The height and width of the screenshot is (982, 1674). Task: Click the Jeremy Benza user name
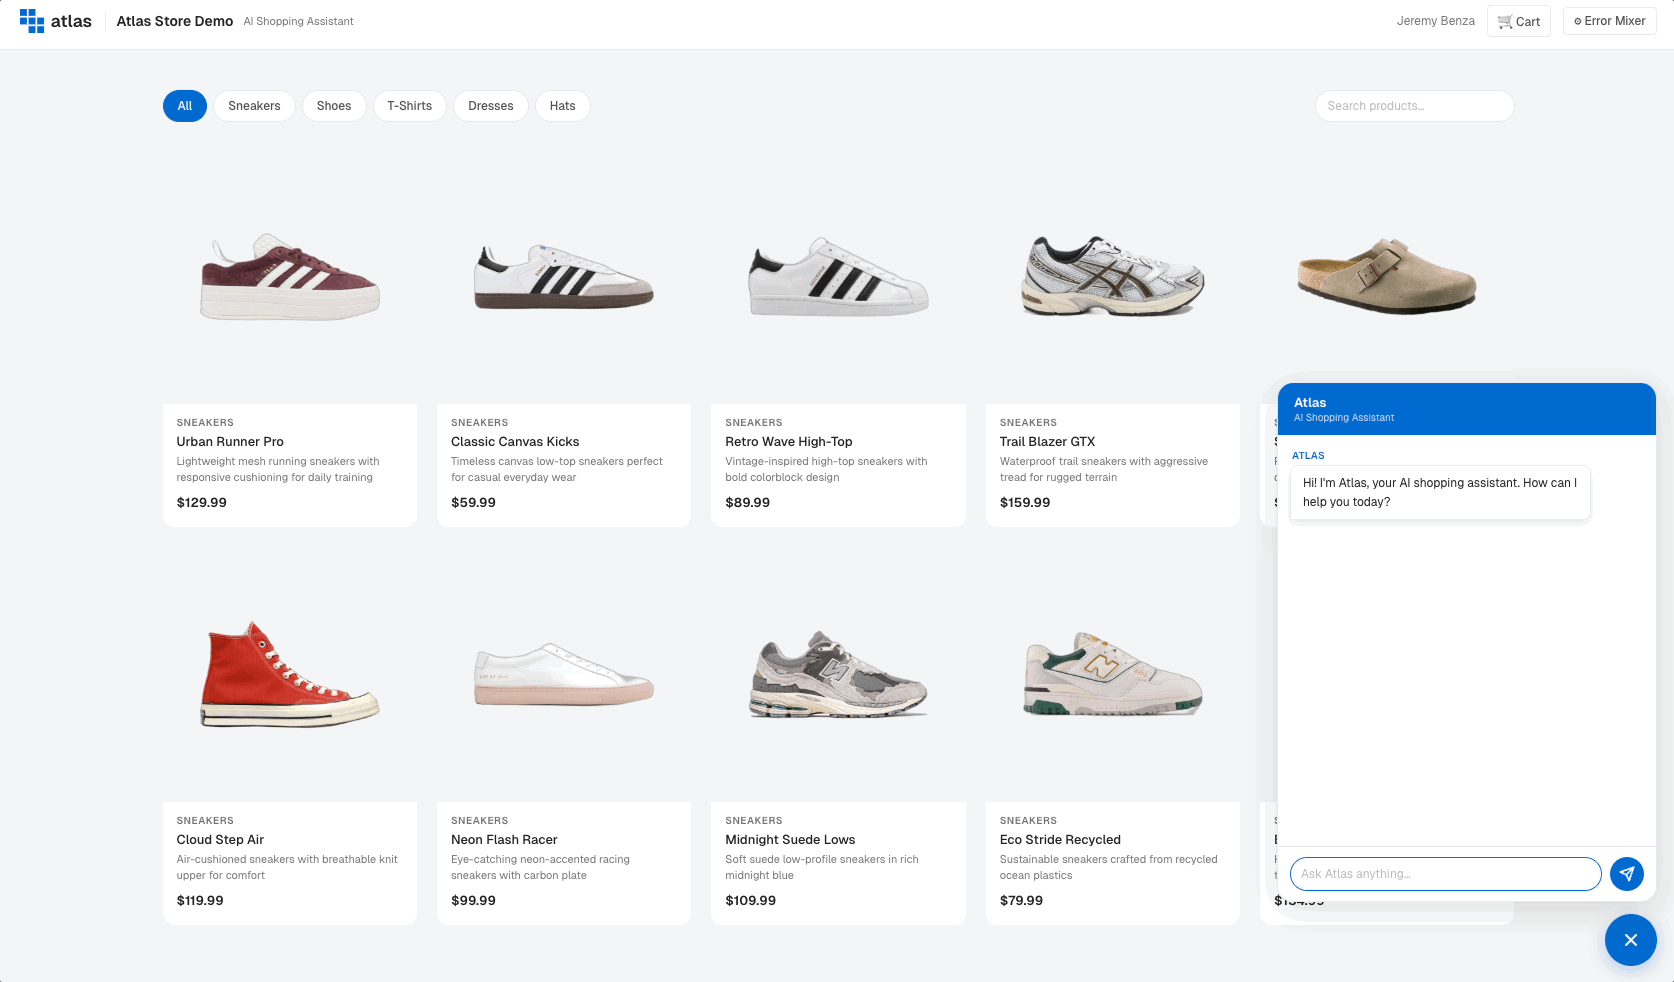click(1435, 21)
